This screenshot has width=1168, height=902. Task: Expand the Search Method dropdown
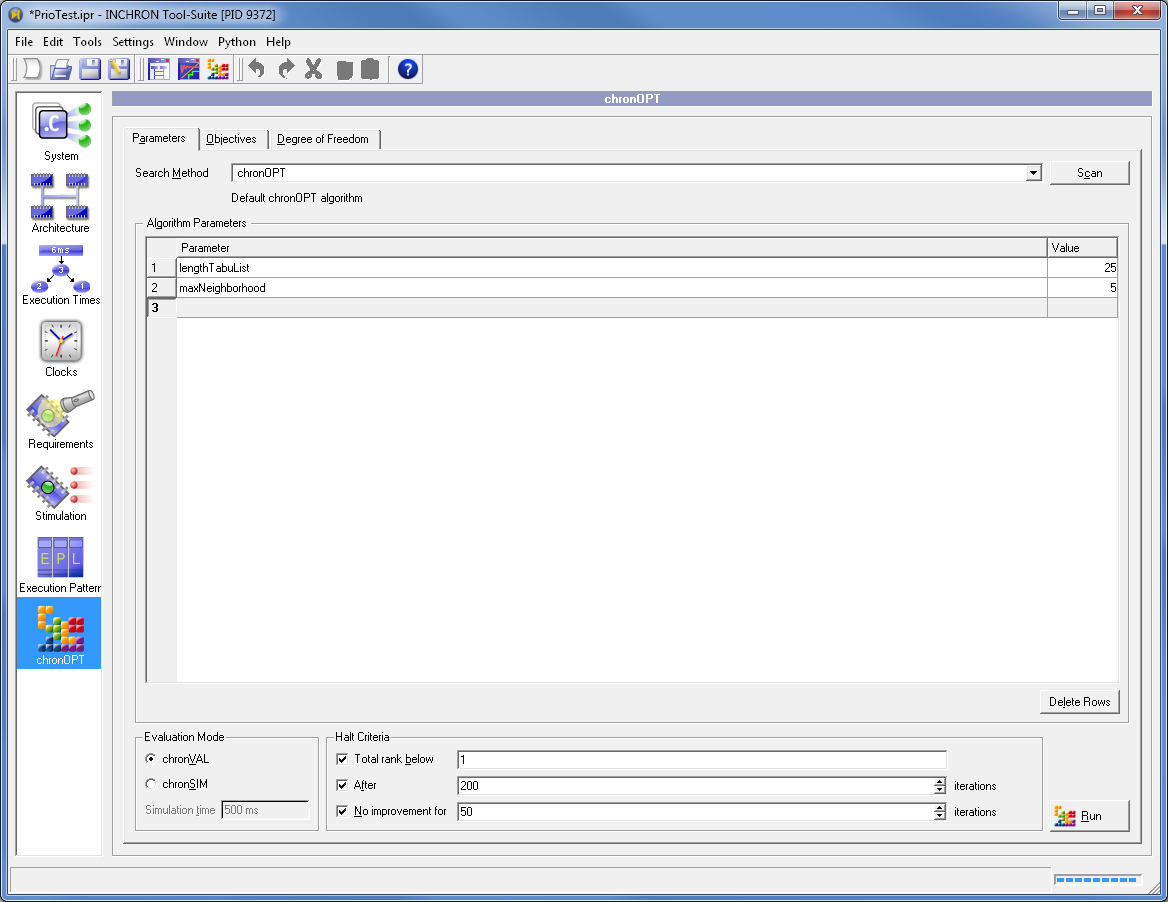pos(1033,173)
